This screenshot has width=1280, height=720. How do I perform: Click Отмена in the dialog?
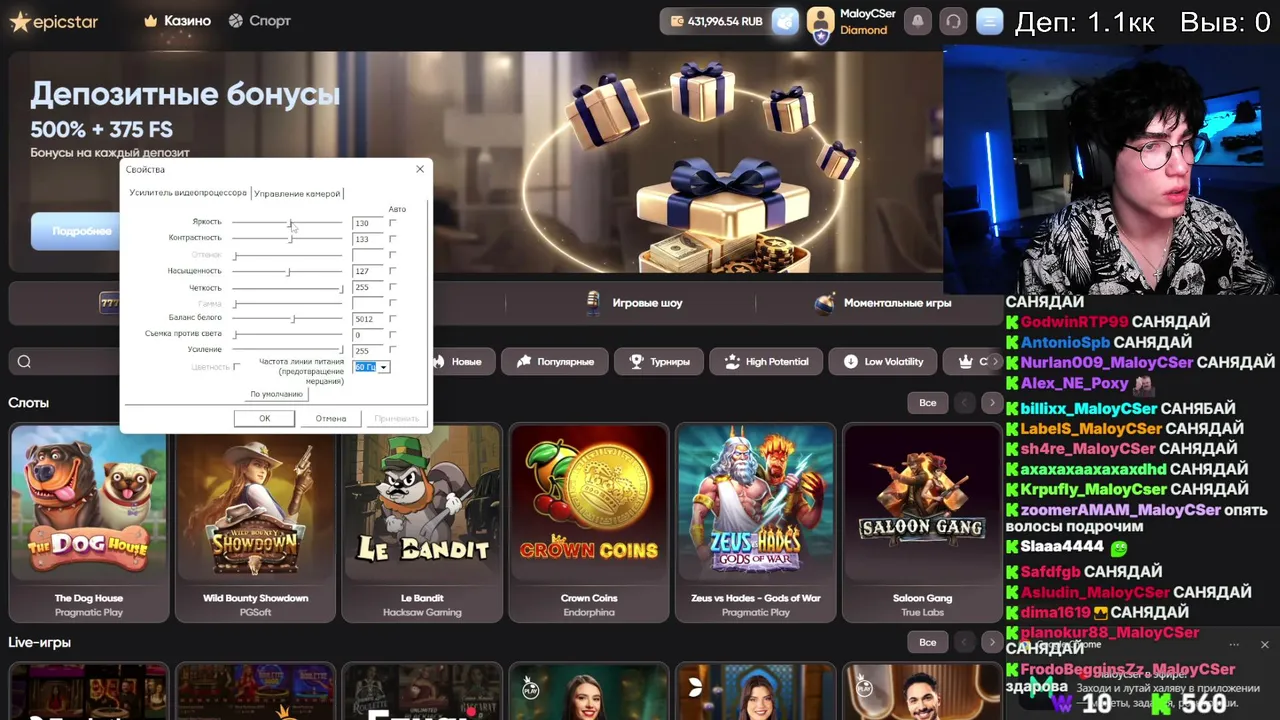tap(331, 418)
